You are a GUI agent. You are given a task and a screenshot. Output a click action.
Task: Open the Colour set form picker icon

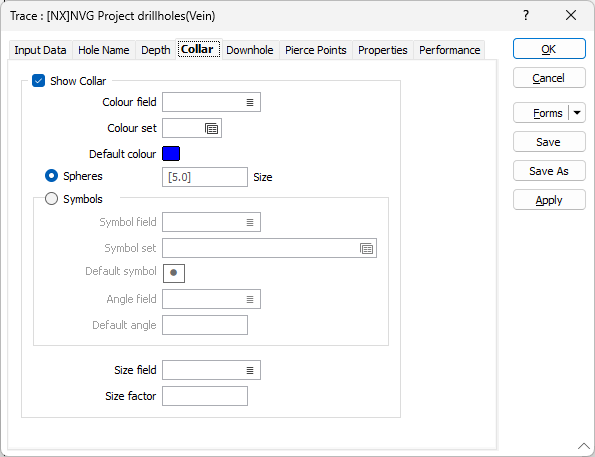pos(211,129)
